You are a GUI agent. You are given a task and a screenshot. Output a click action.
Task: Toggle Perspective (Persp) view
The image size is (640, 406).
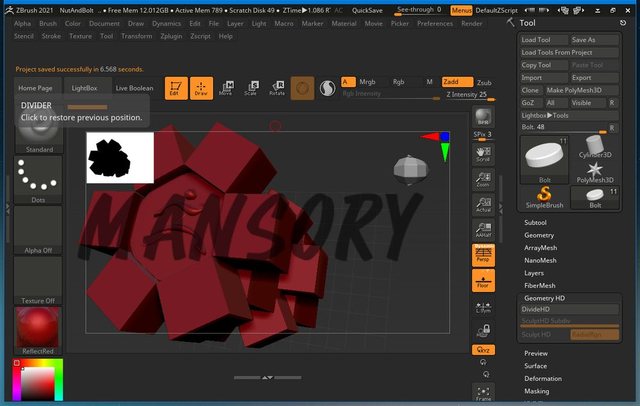pos(484,255)
